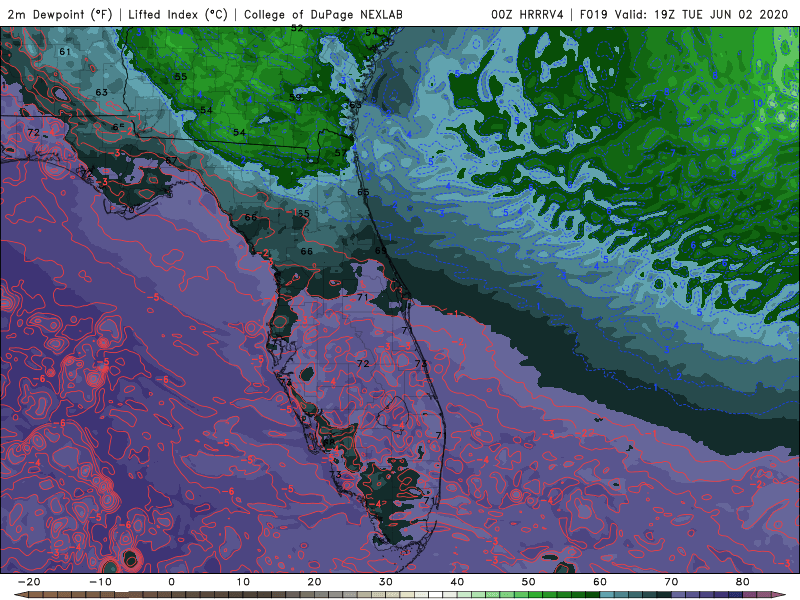Screen dimensions: 800x600
Task: Click the 'F019 Valid: 19Z TUE JUN 02 2020' text
Action: pyautogui.click(x=684, y=15)
